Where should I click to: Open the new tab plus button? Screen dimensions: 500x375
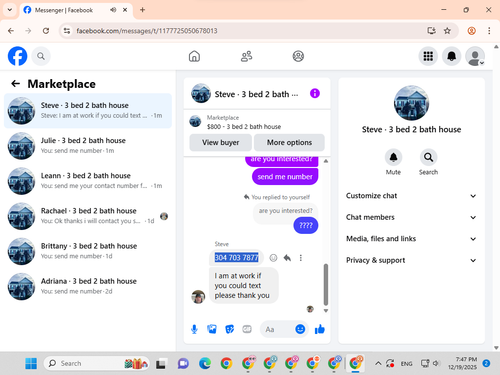coord(142,10)
